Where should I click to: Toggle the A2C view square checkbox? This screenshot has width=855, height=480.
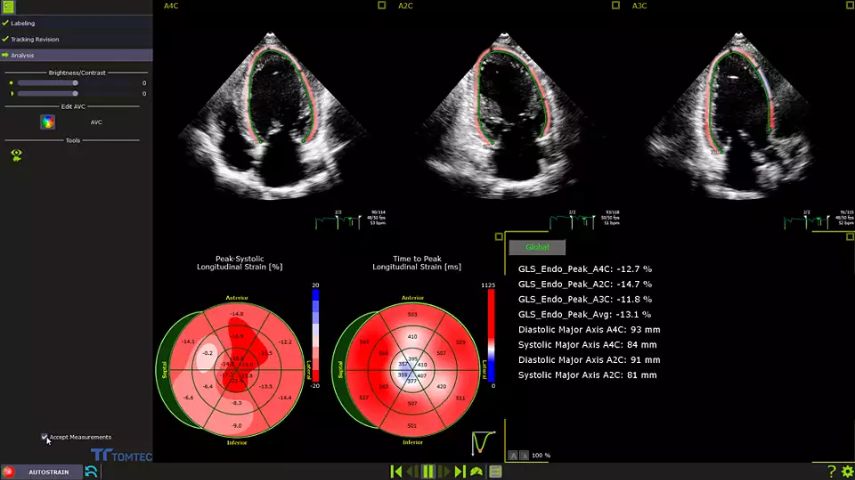pos(616,6)
